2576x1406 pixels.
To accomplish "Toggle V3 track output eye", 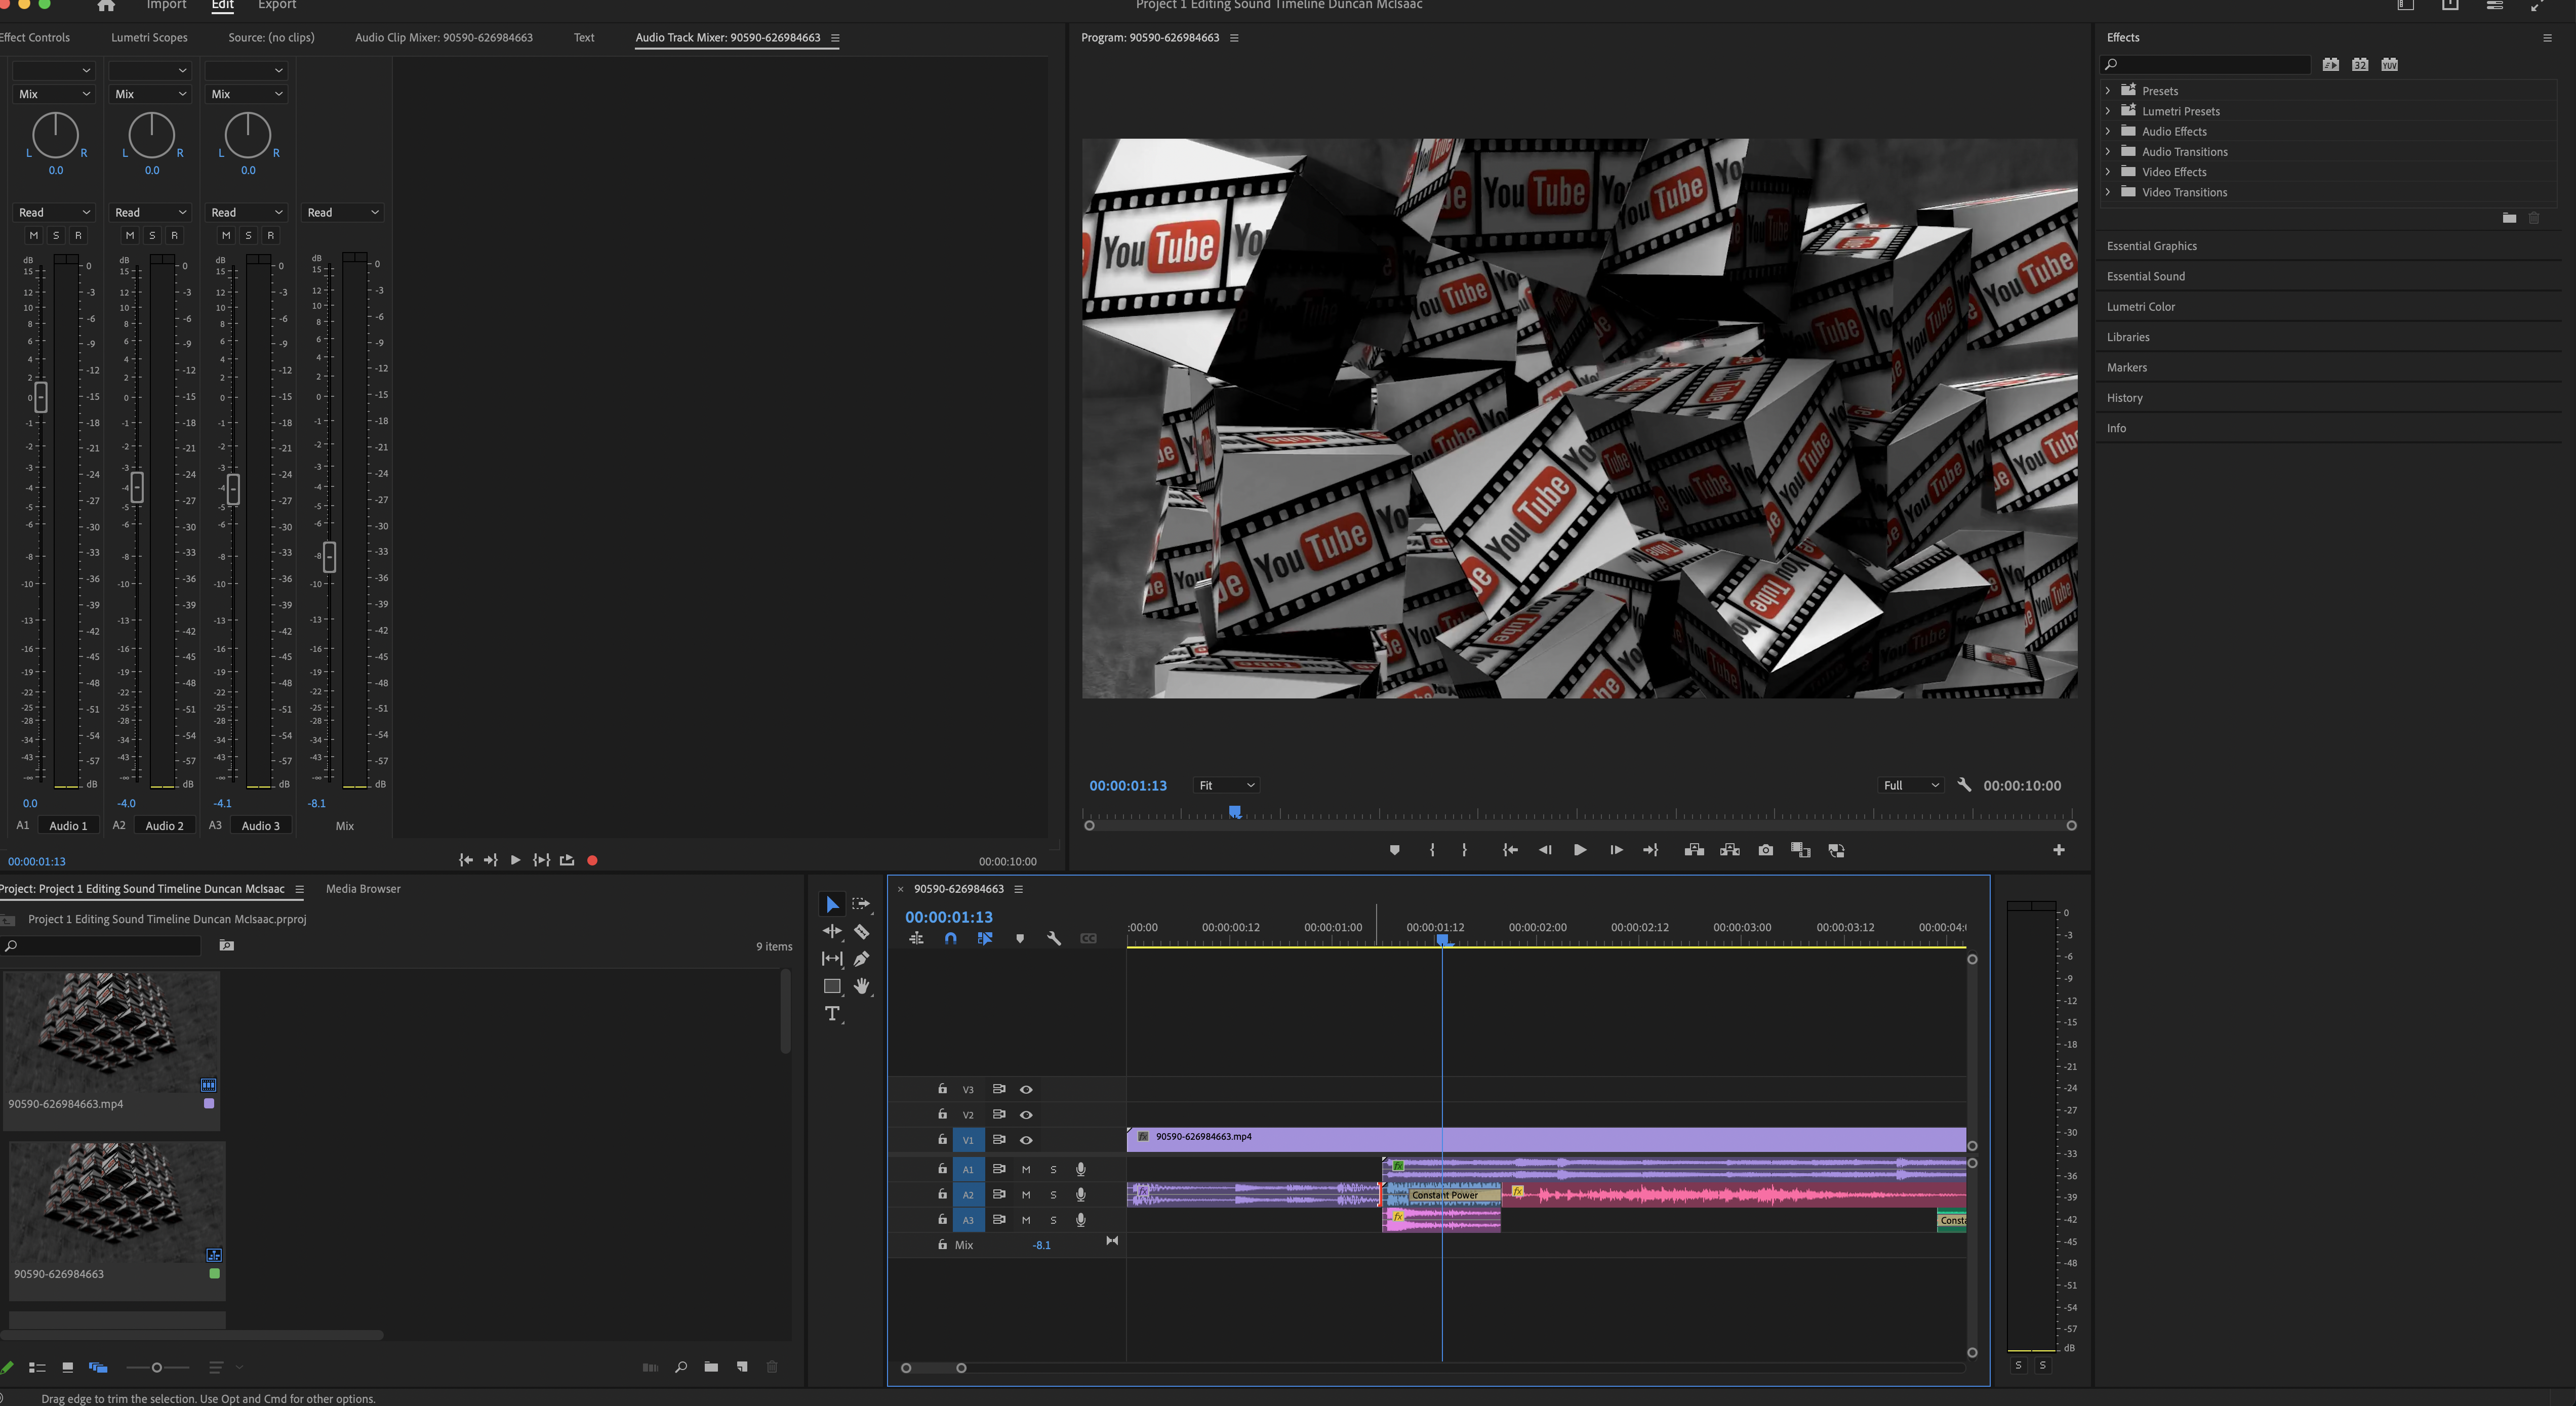I will pos(1026,1089).
